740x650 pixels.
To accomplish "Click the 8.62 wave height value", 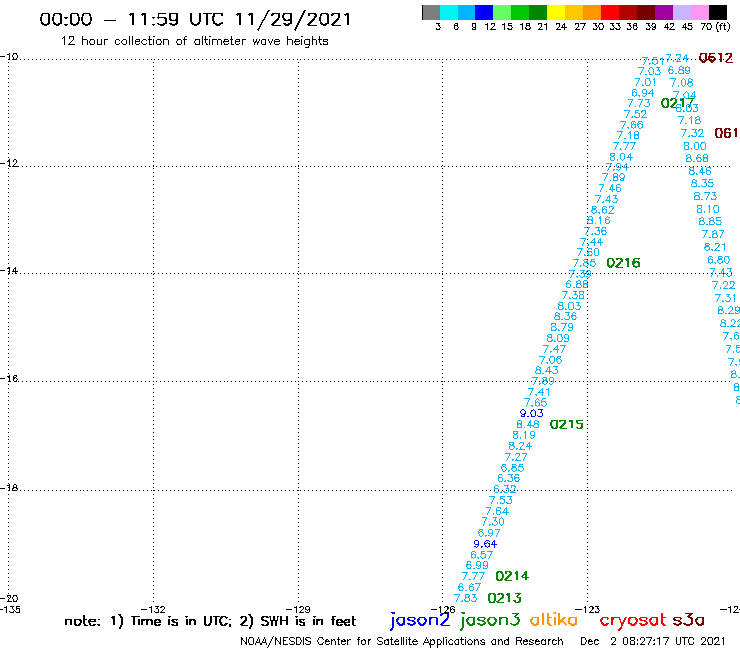I will [603, 210].
